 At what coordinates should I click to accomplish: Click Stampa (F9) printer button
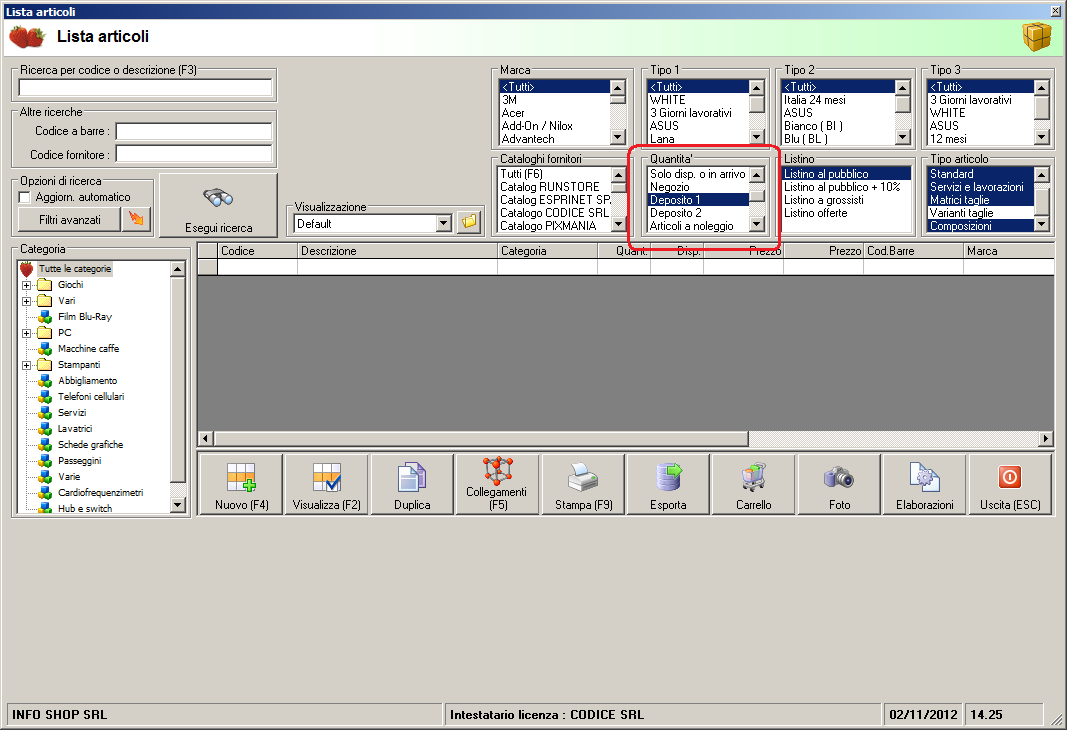[583, 484]
